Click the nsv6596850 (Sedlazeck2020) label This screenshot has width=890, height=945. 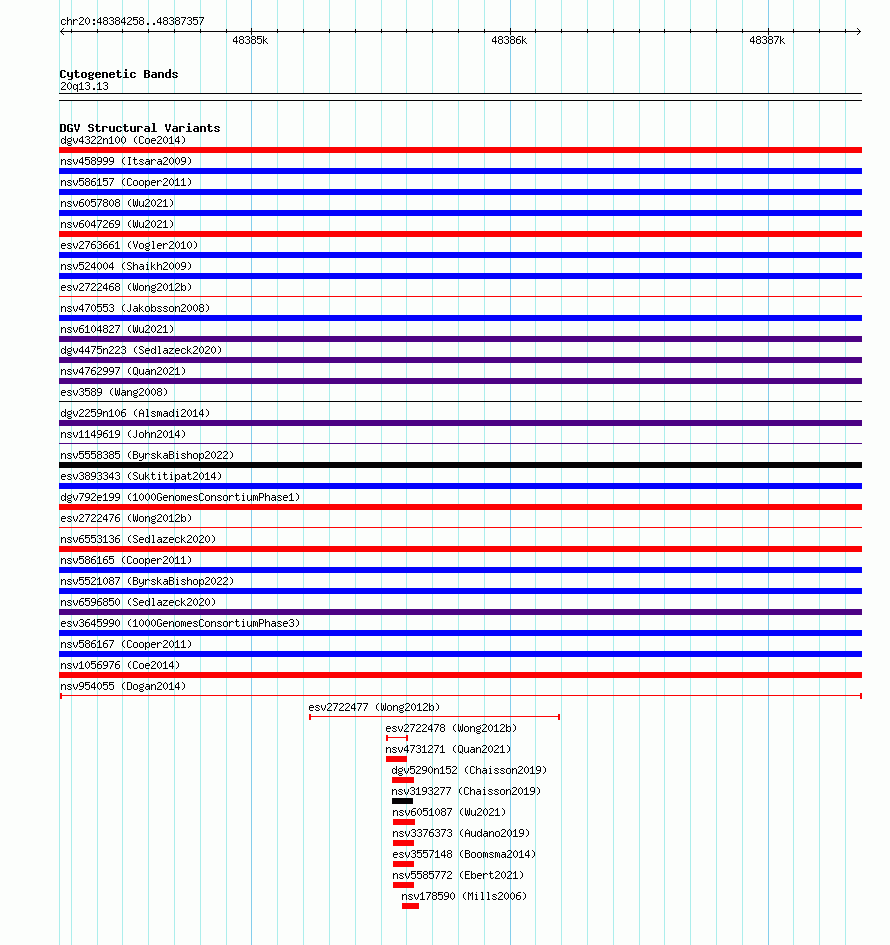point(138,602)
